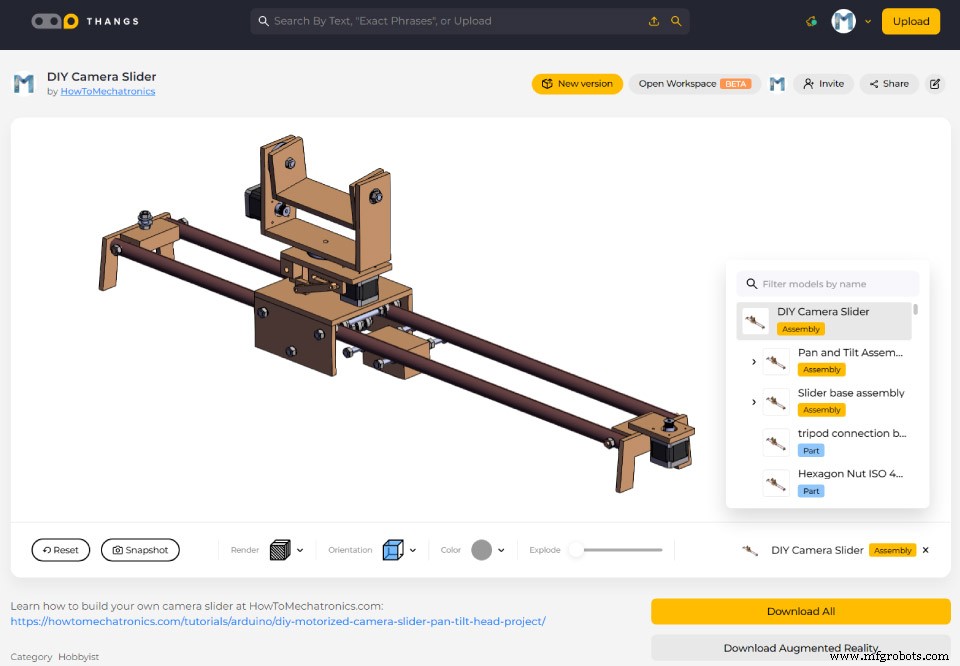Open the Share options
The image size is (960, 666).
(x=887, y=83)
